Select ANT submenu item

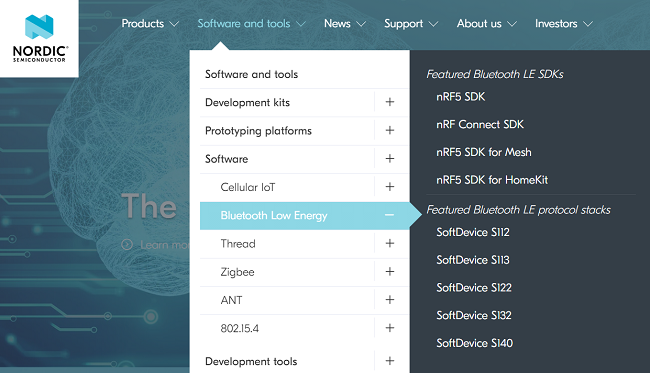231,300
